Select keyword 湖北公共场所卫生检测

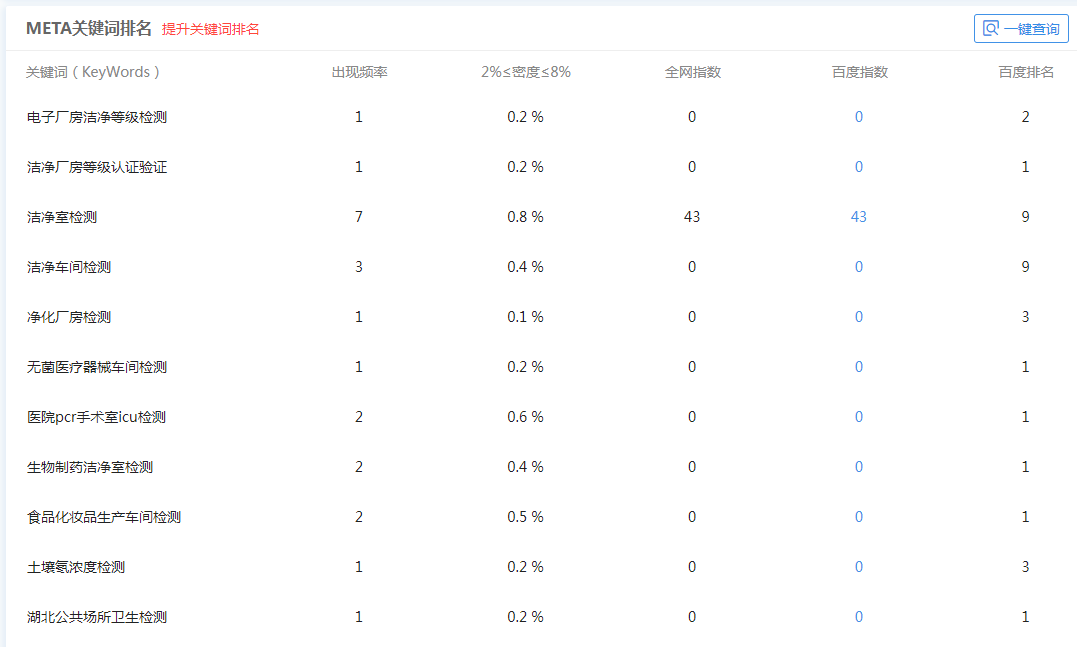click(x=97, y=617)
